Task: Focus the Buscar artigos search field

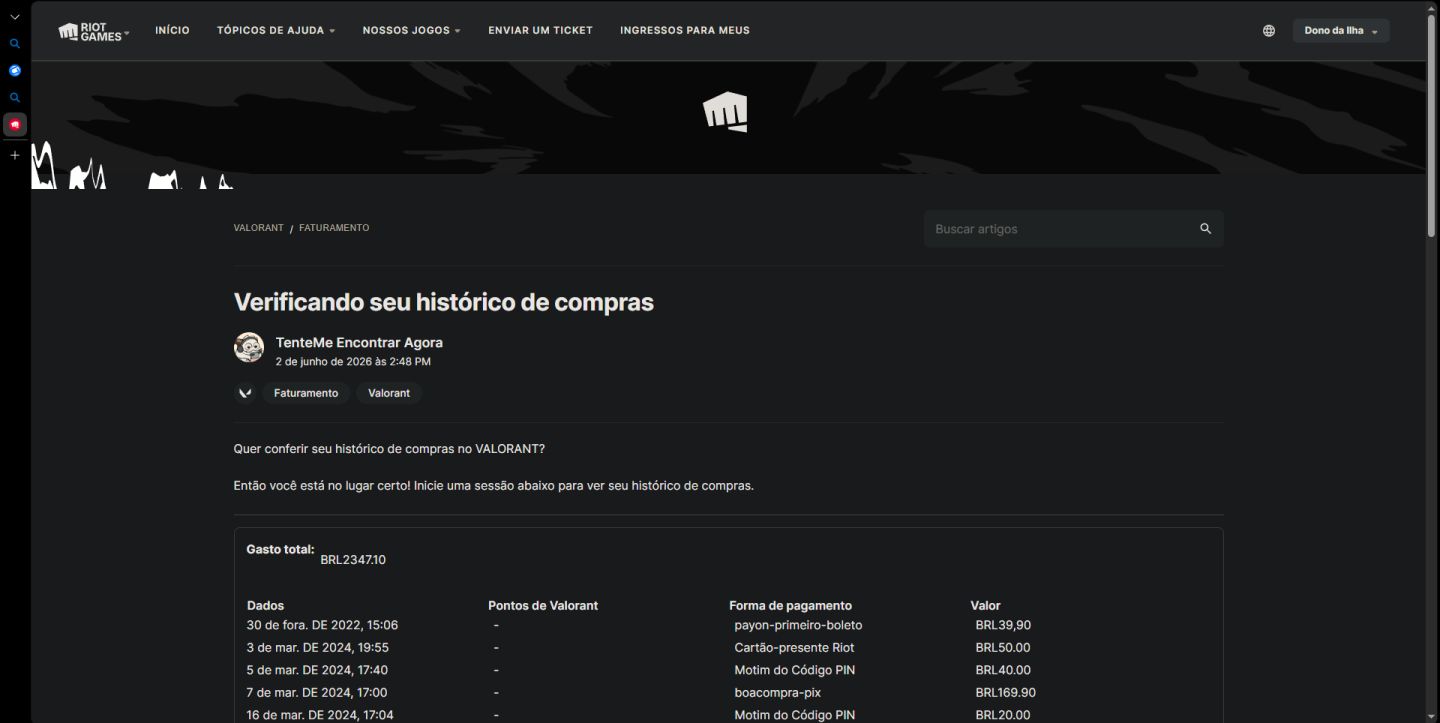Action: click(x=1073, y=229)
